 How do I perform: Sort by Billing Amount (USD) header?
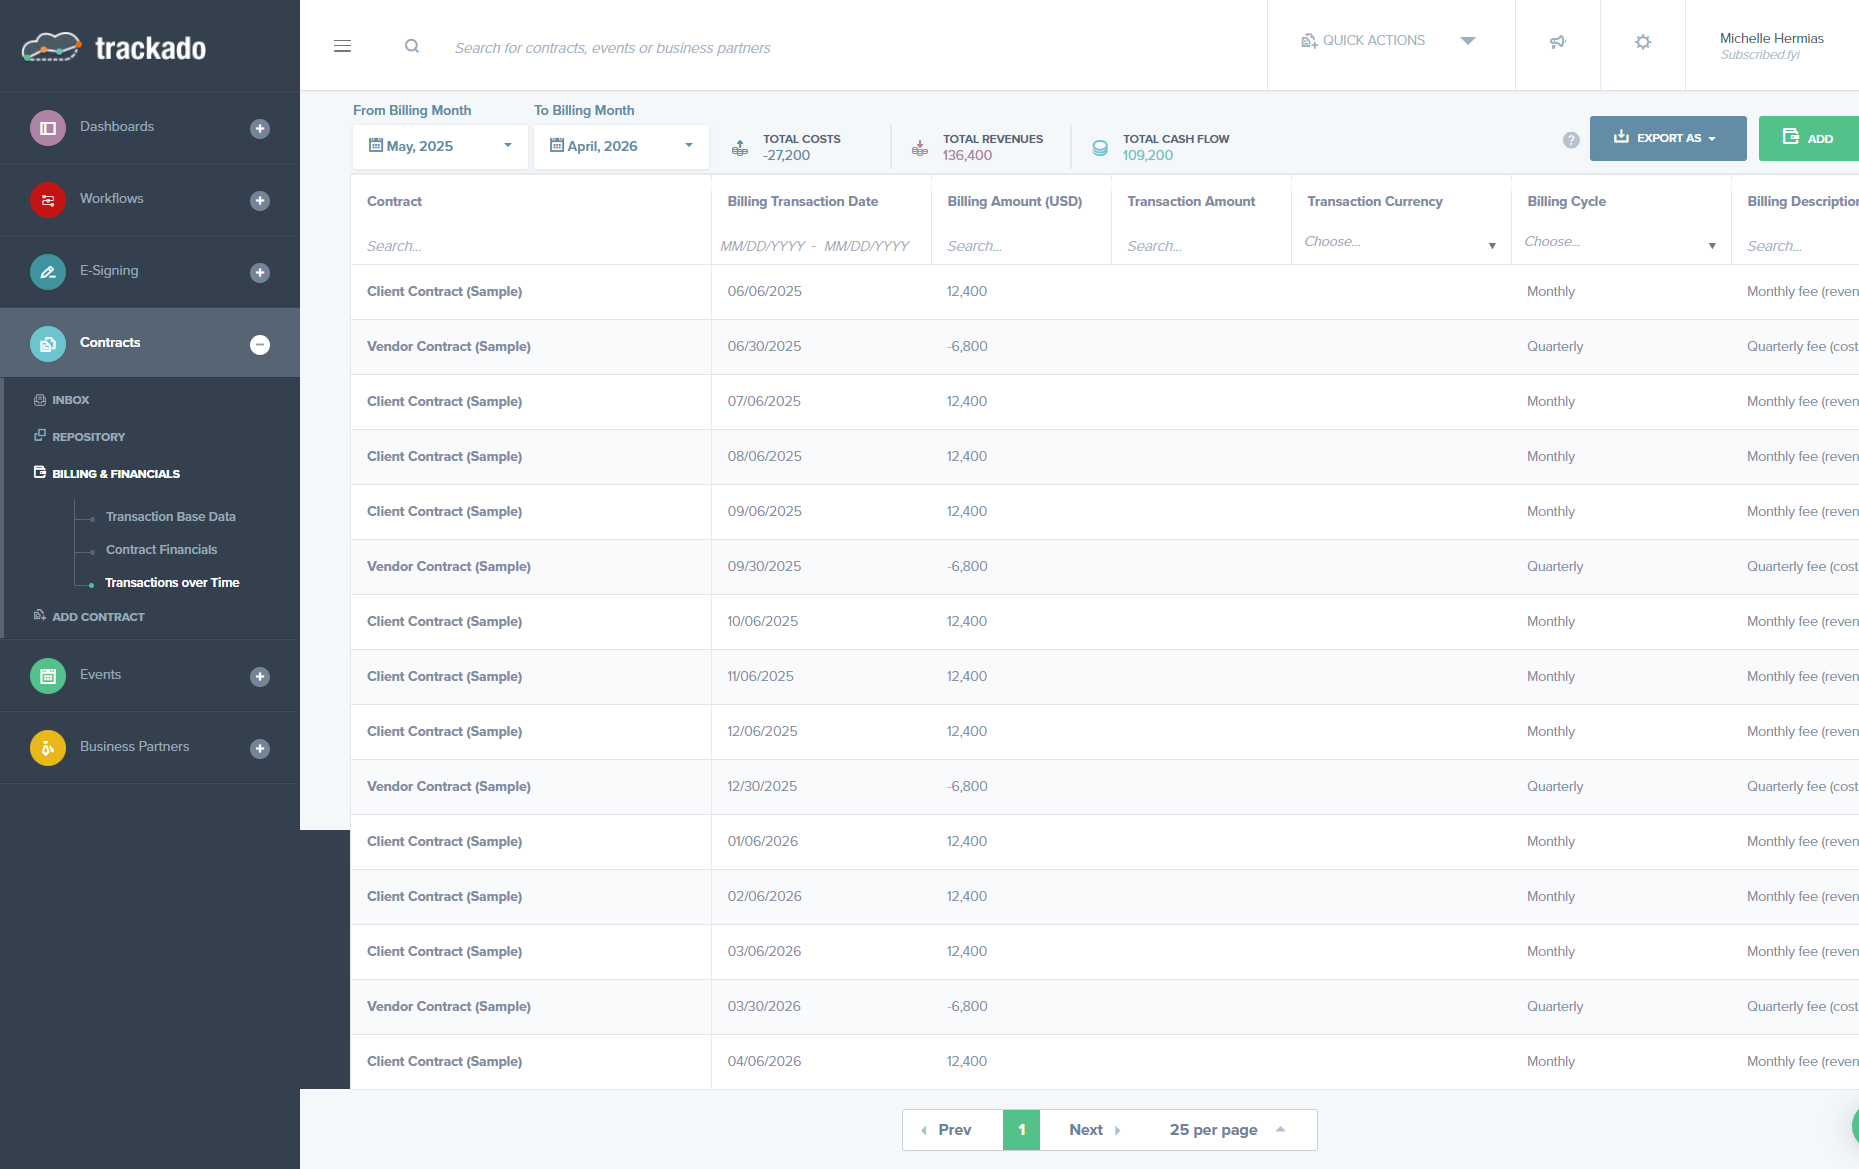(1015, 201)
